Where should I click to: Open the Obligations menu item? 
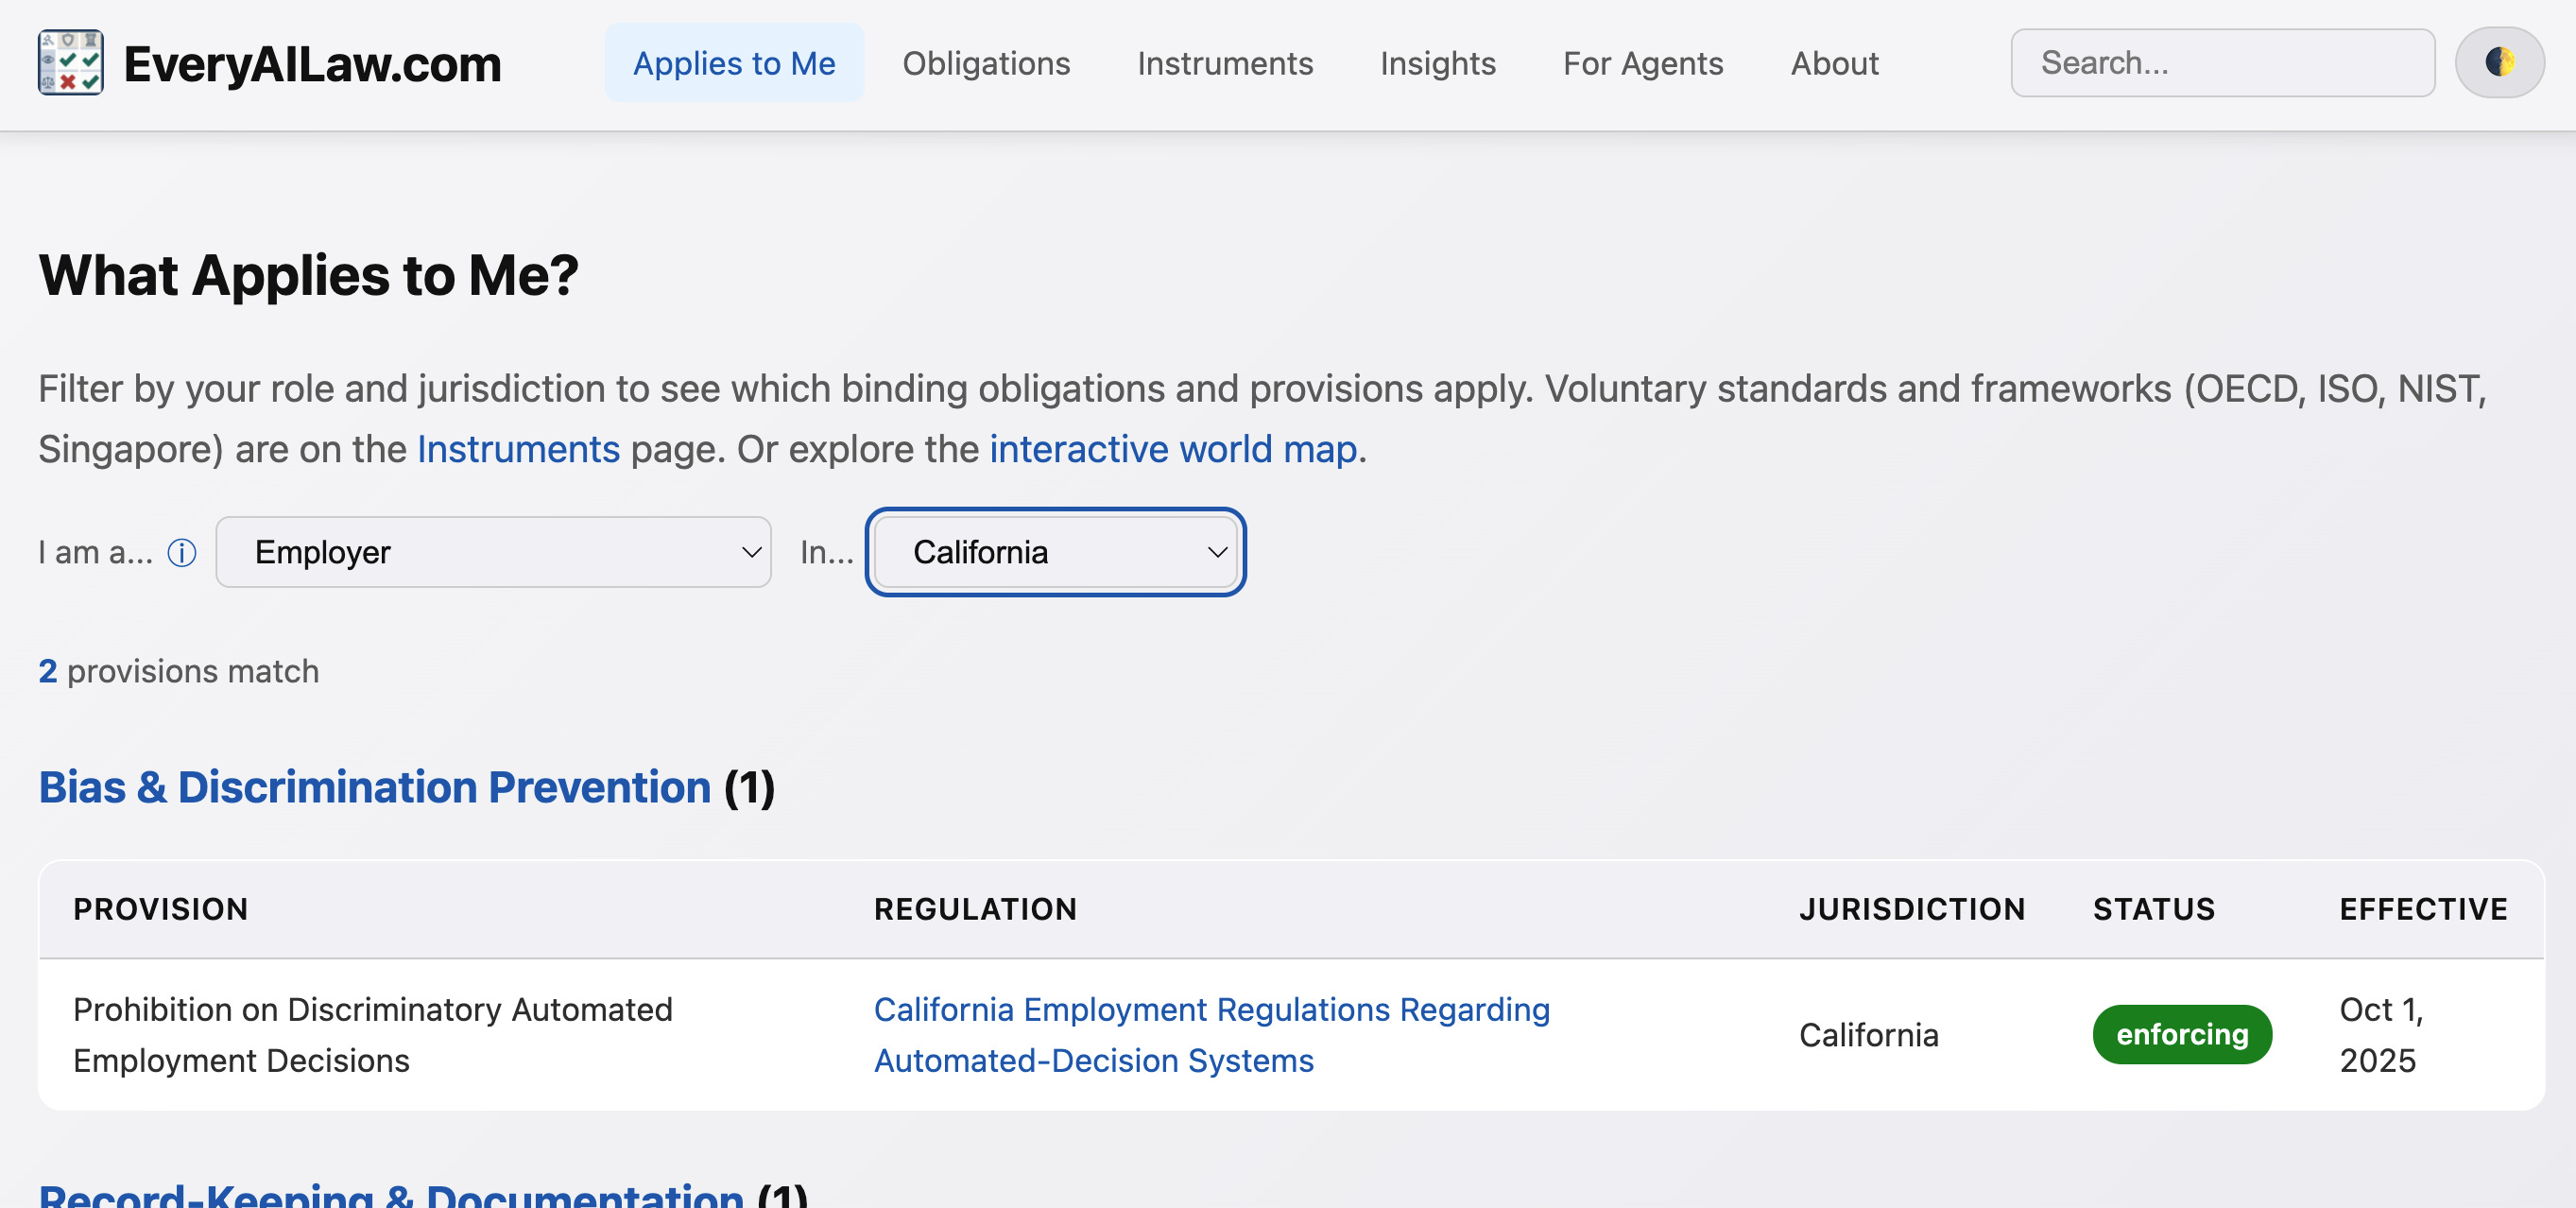coord(986,63)
